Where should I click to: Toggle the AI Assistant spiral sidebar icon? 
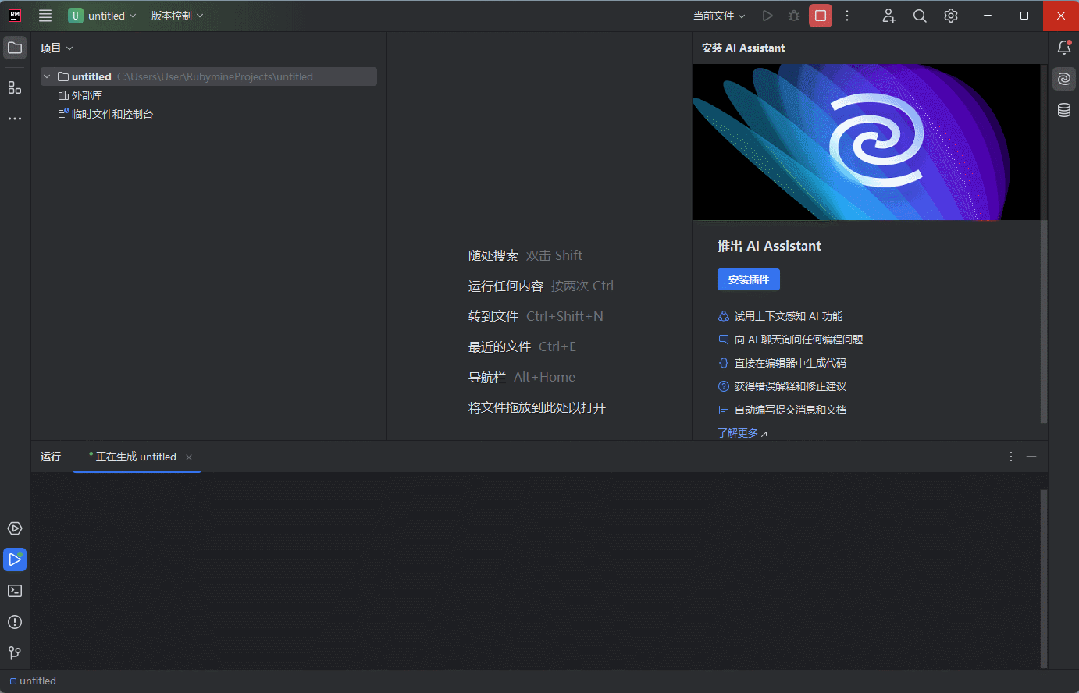pyautogui.click(x=1064, y=78)
